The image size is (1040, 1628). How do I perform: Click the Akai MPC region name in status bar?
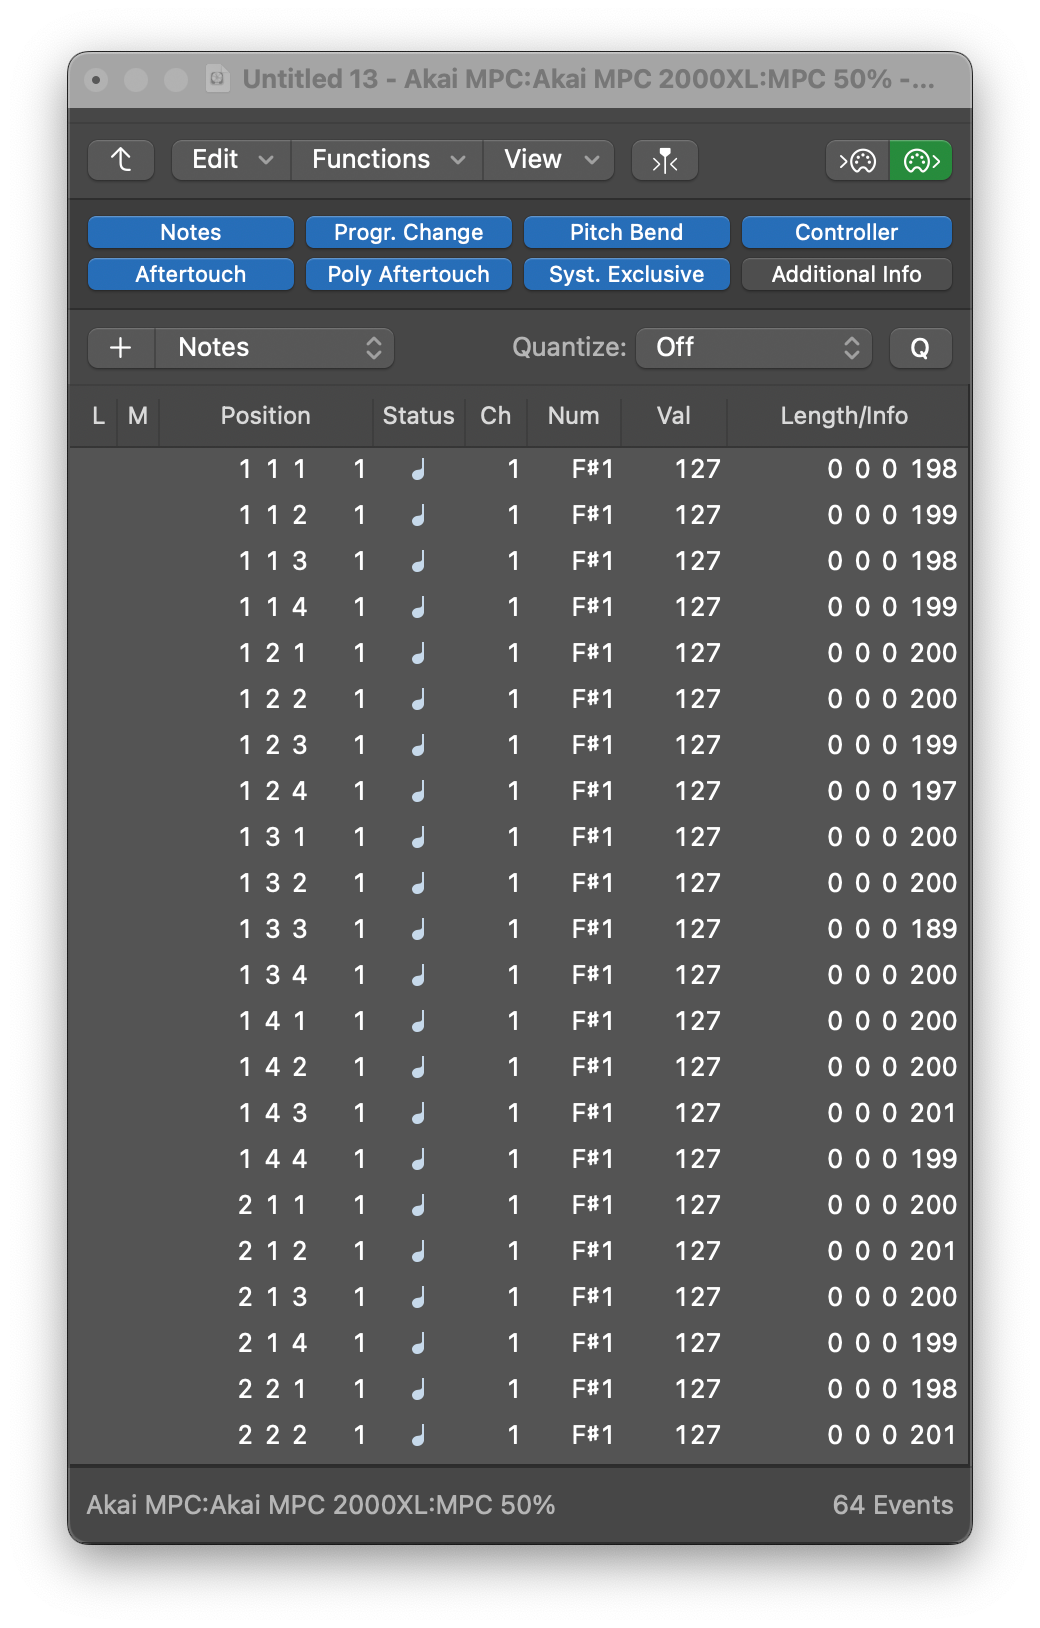point(321,1505)
